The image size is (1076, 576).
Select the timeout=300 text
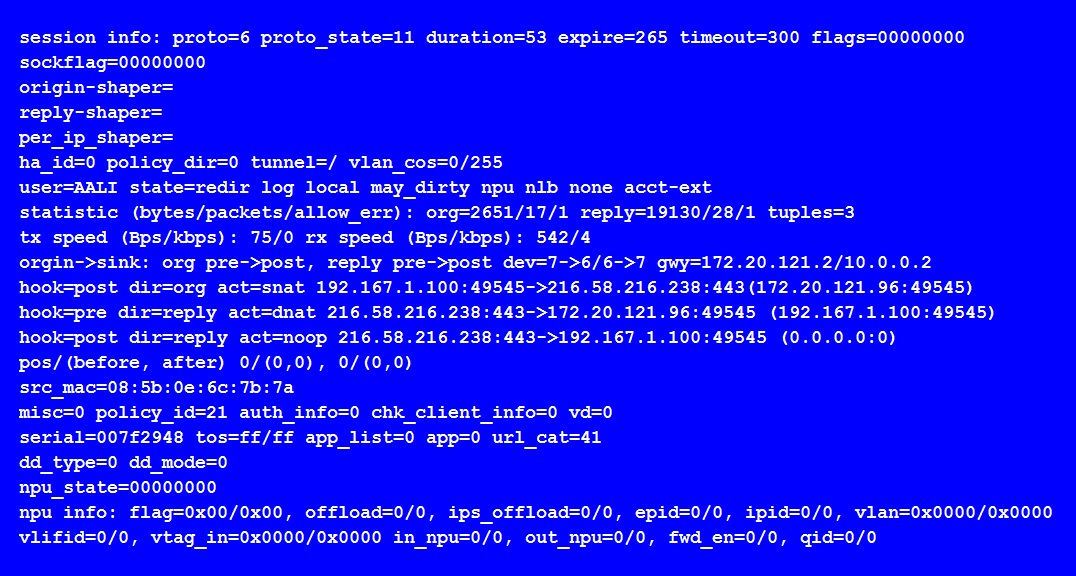[740, 38]
